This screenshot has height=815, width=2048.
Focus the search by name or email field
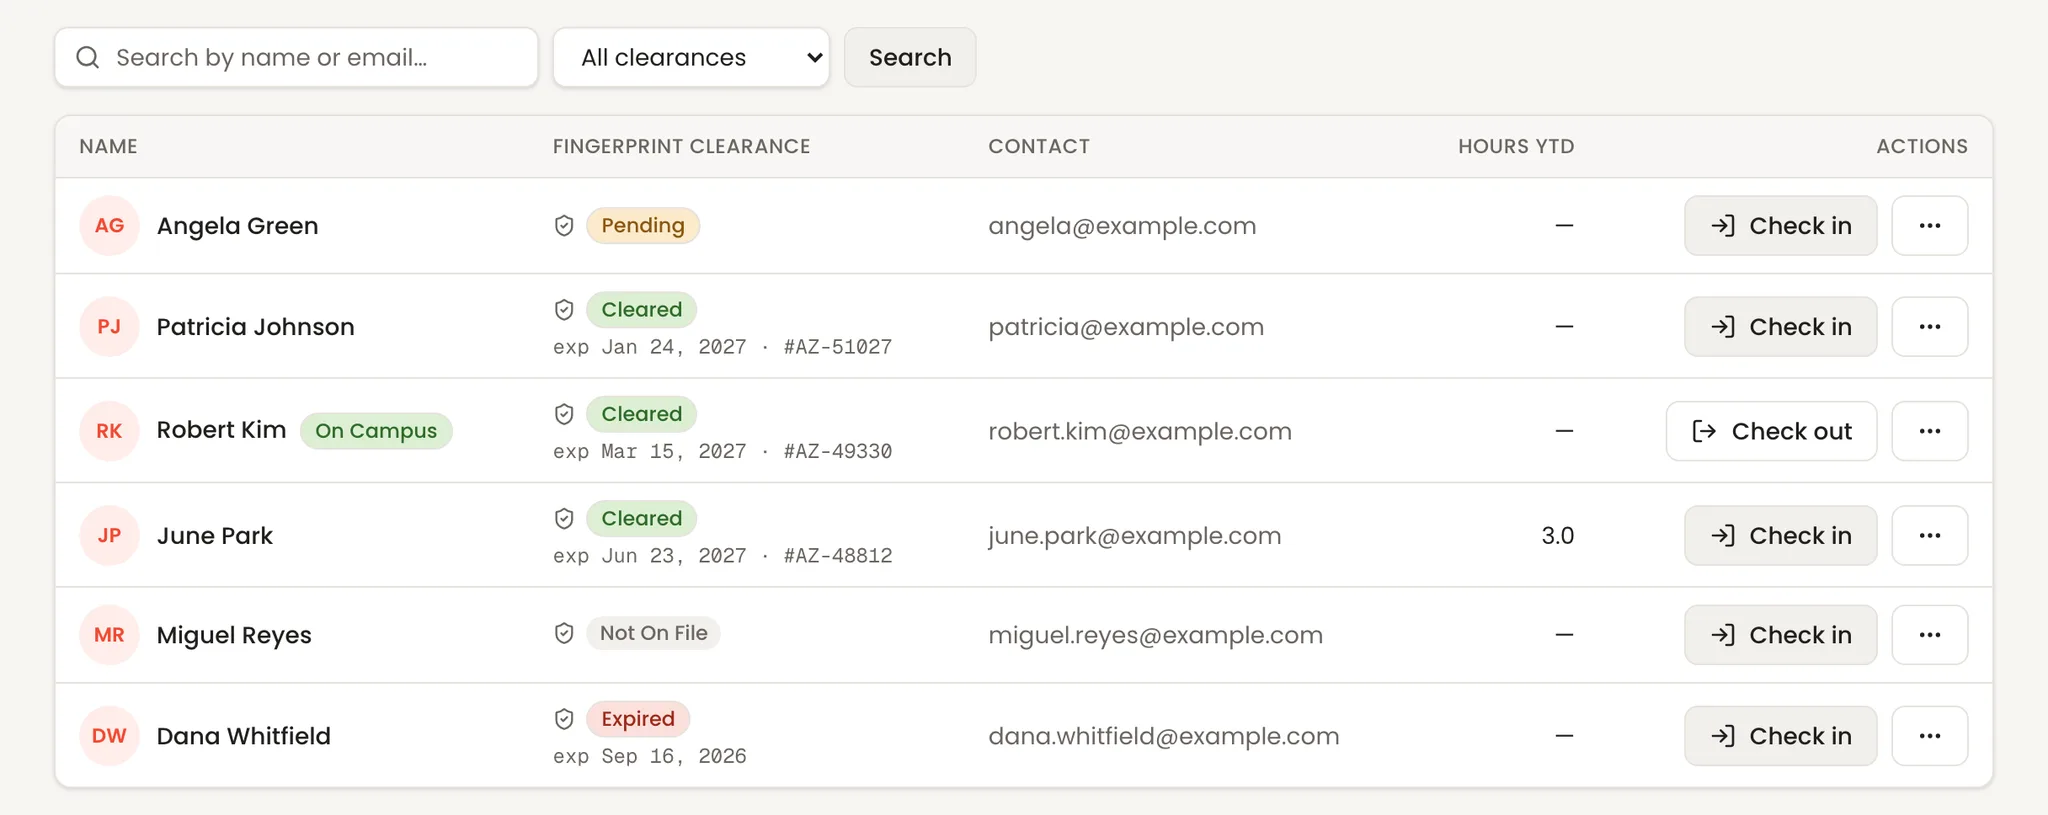pos(296,58)
